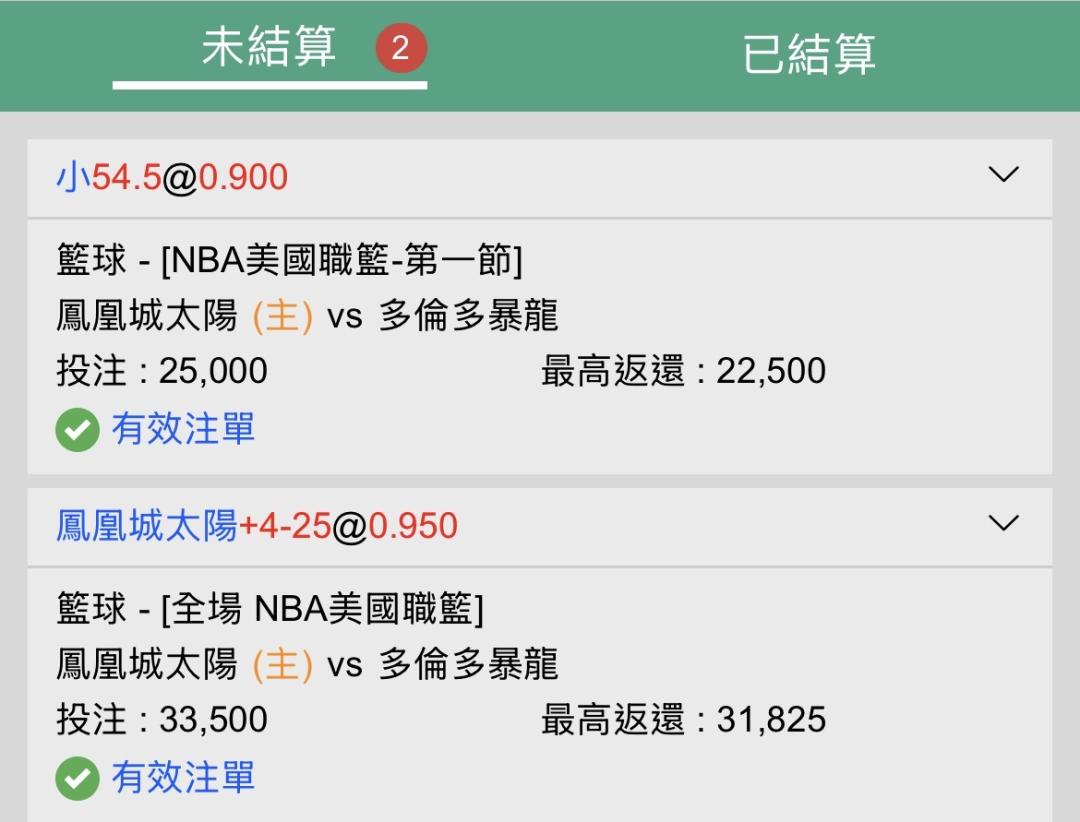Expand the 小54.5@0.900 bet chevron
The width and height of the screenshot is (1080, 822).
pyautogui.click(x=1003, y=175)
